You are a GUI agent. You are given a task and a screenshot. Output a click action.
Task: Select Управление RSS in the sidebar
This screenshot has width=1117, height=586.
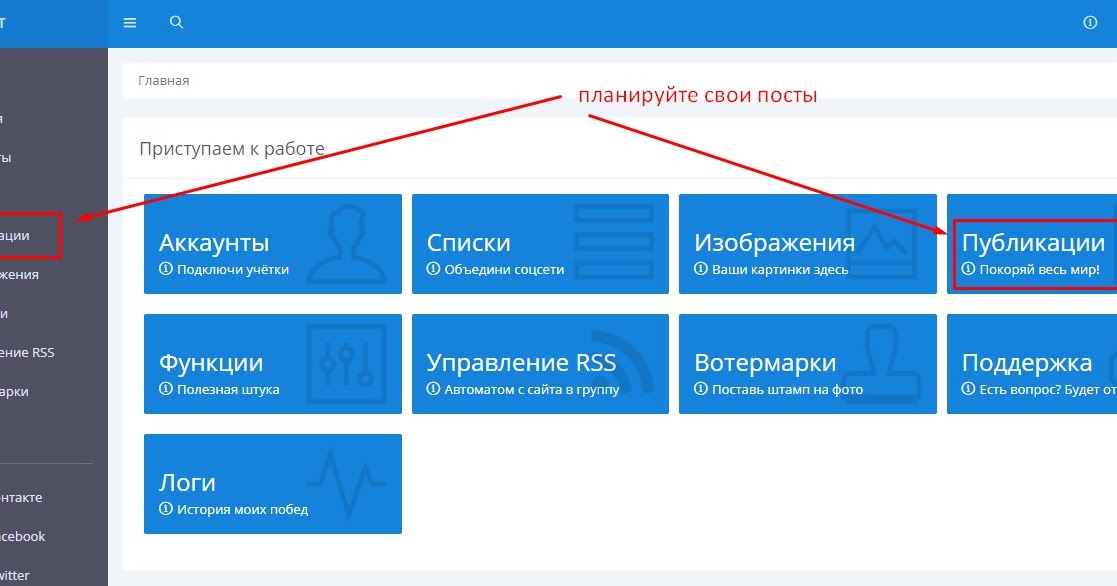point(28,352)
